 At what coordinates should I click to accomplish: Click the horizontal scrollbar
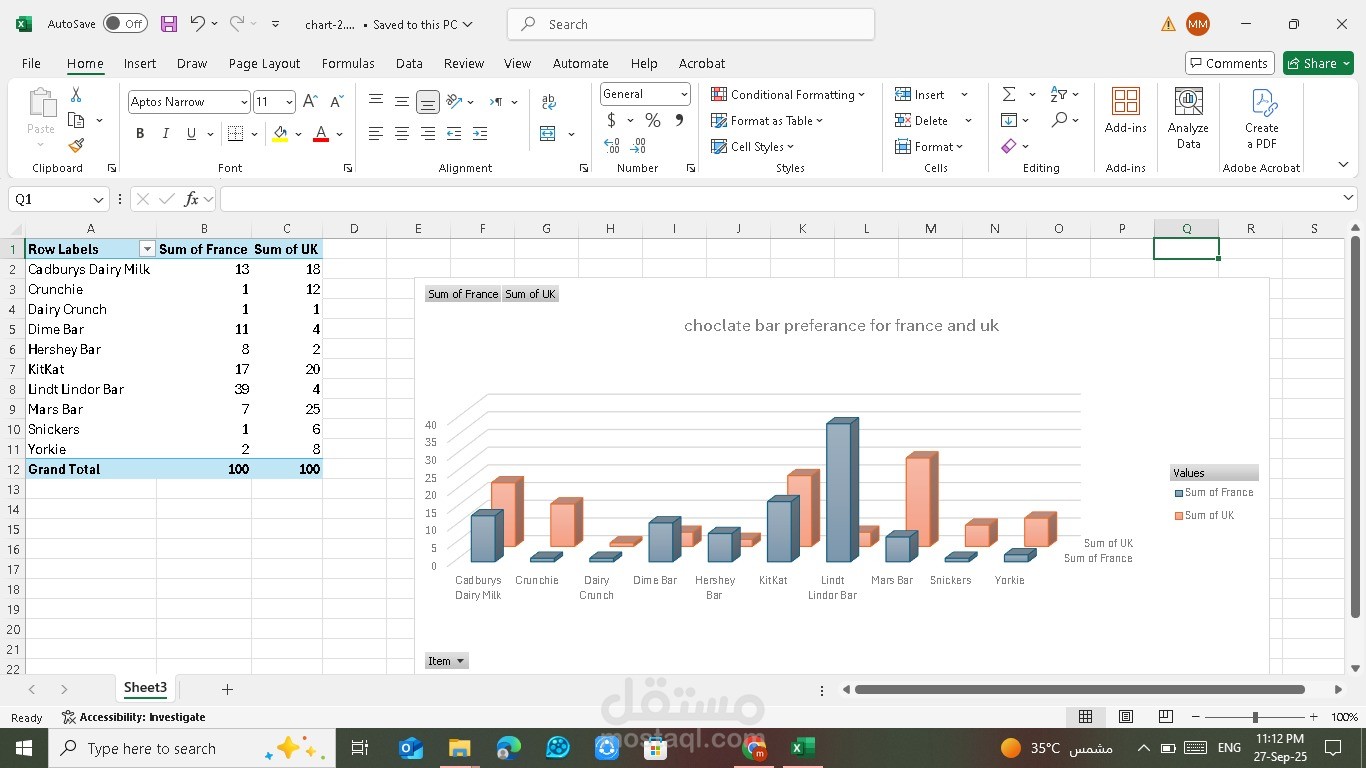1080,689
